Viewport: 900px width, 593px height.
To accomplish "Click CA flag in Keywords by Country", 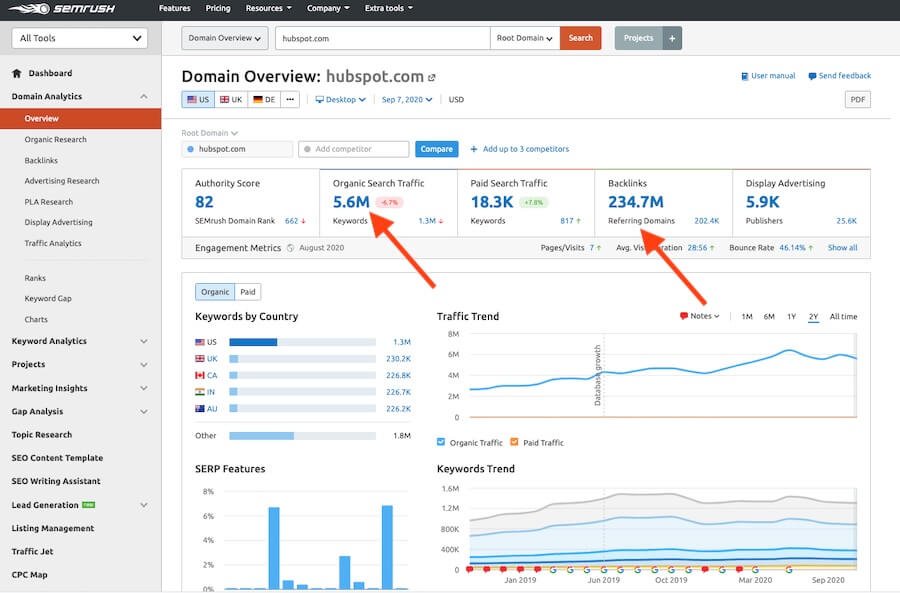I will click(x=200, y=375).
